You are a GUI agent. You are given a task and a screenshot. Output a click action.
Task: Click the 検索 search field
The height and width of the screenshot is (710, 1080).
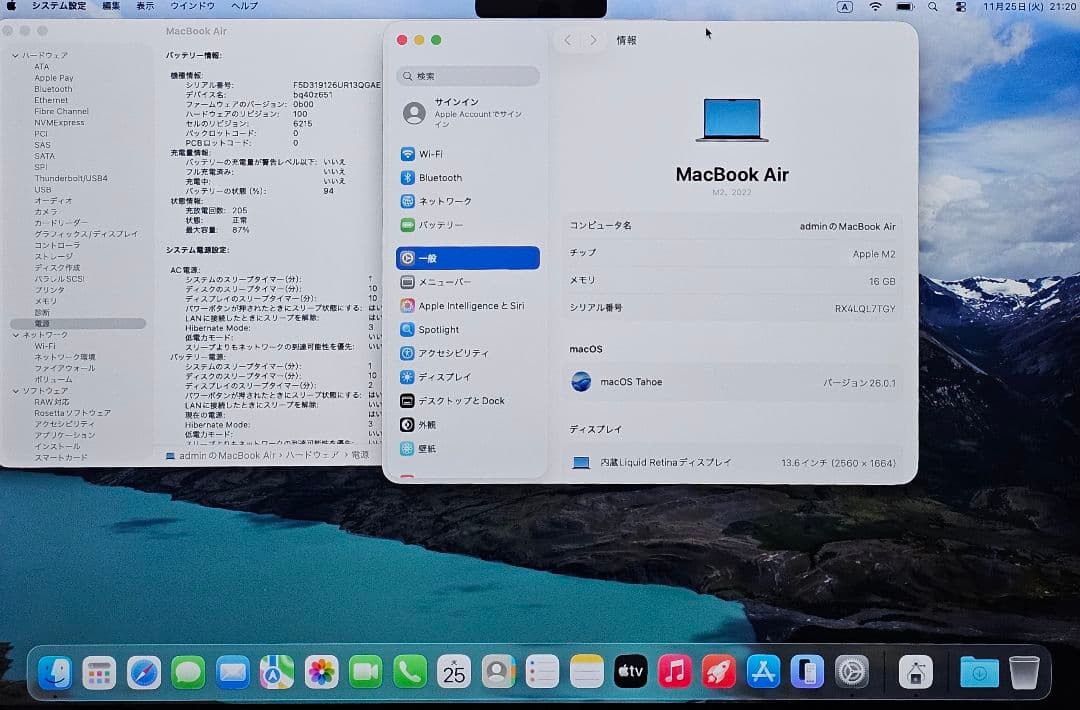(467, 76)
